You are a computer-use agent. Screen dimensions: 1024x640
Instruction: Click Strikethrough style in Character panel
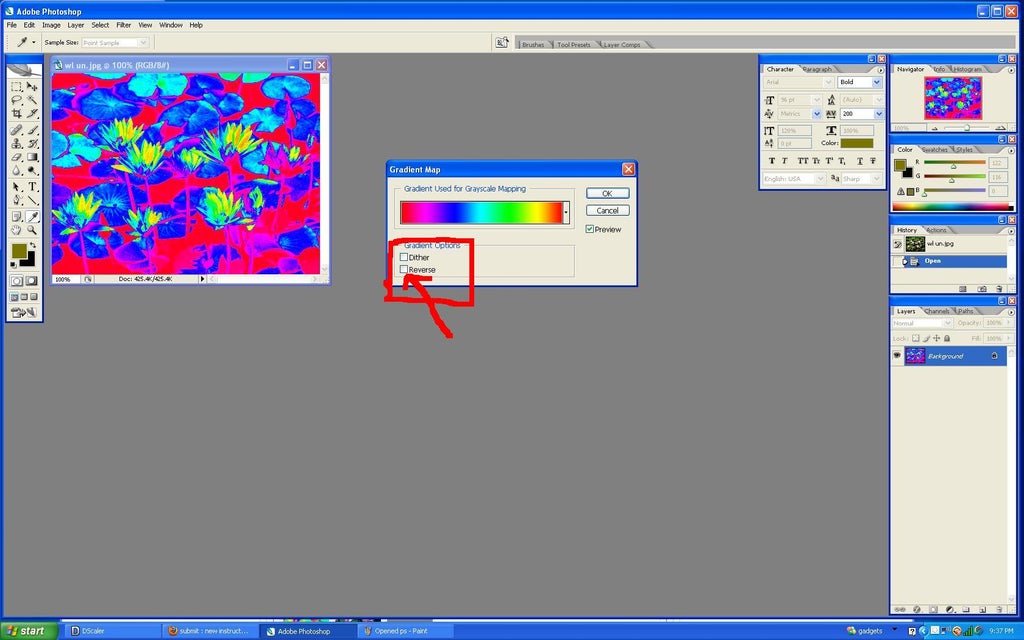pyautogui.click(x=873, y=161)
